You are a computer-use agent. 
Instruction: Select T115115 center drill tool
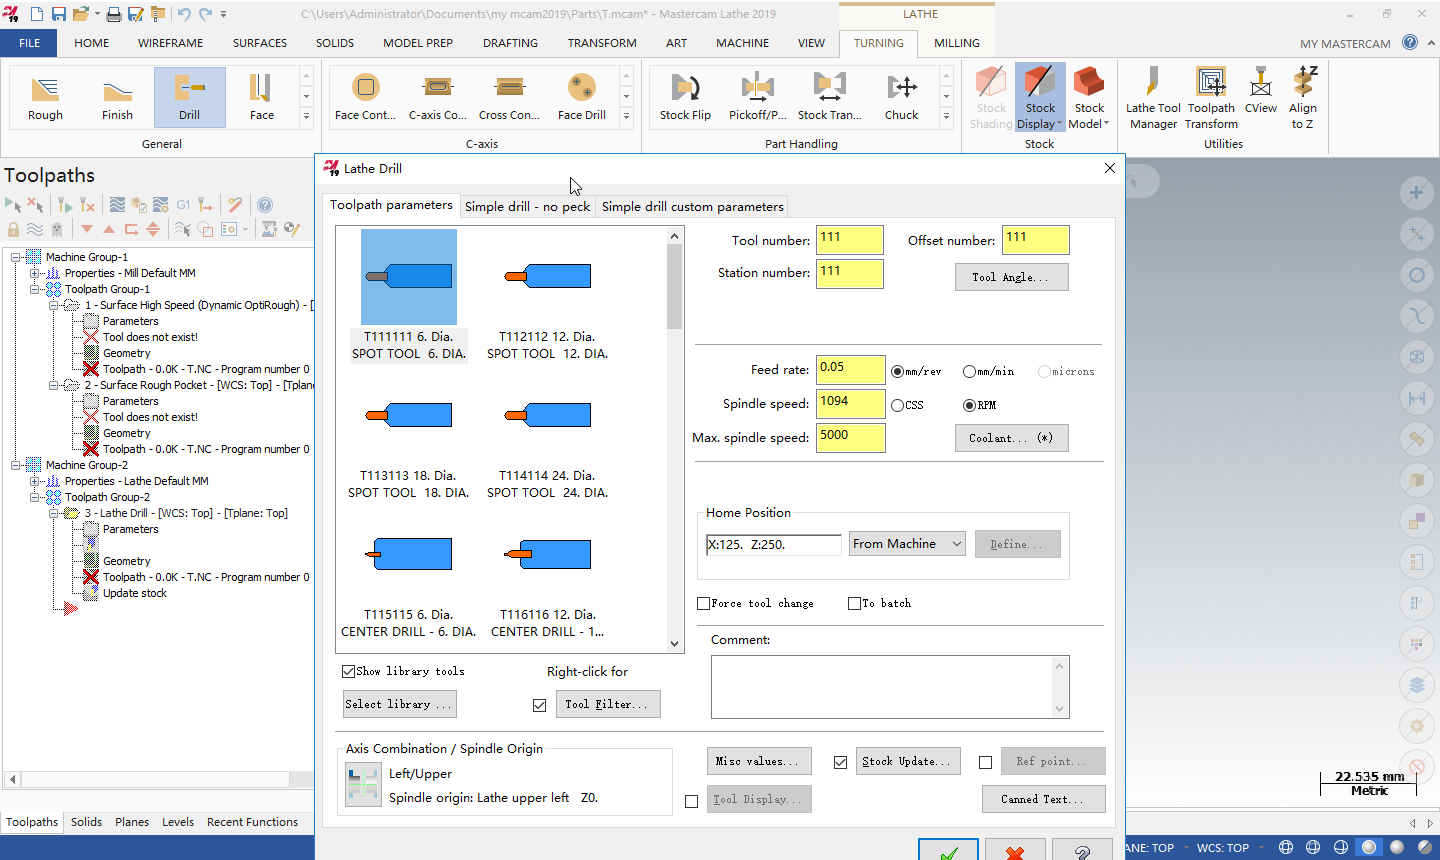[409, 554]
